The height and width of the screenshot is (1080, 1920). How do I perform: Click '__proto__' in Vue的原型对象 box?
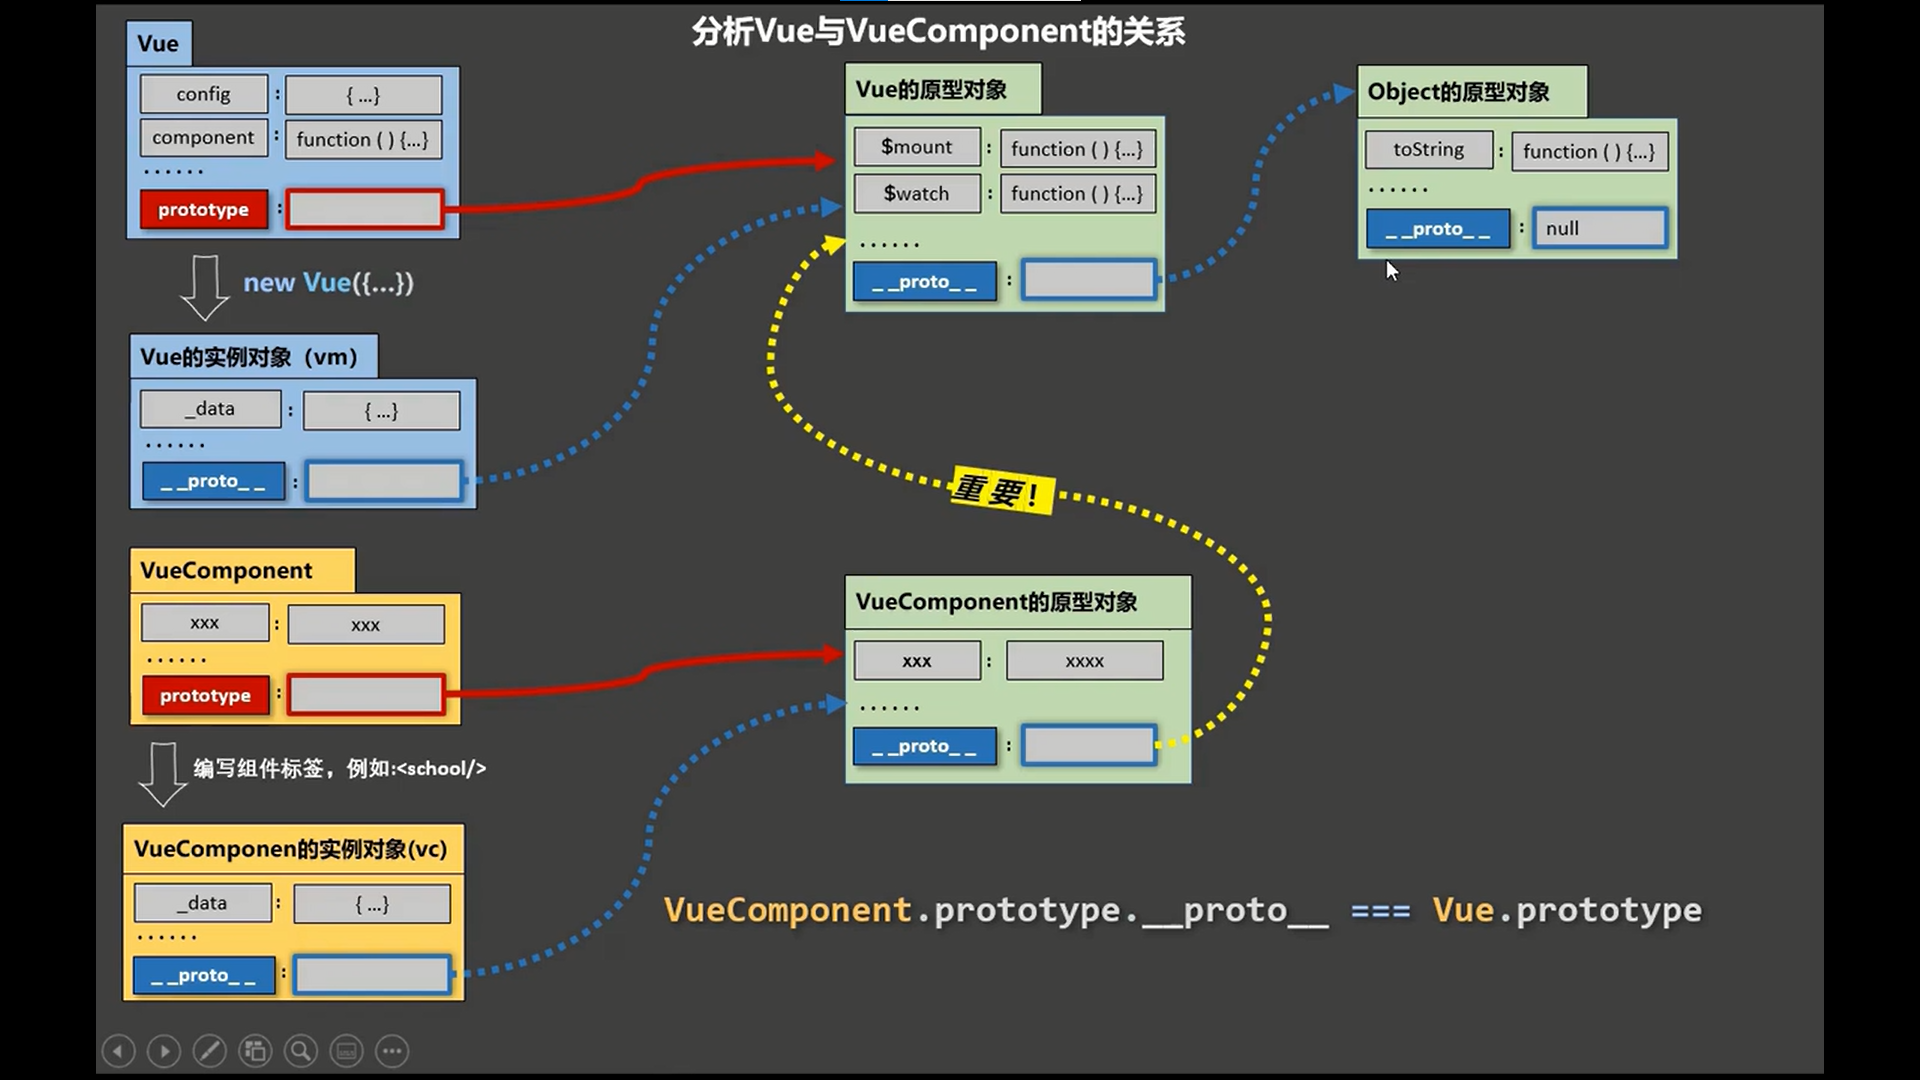925,282
